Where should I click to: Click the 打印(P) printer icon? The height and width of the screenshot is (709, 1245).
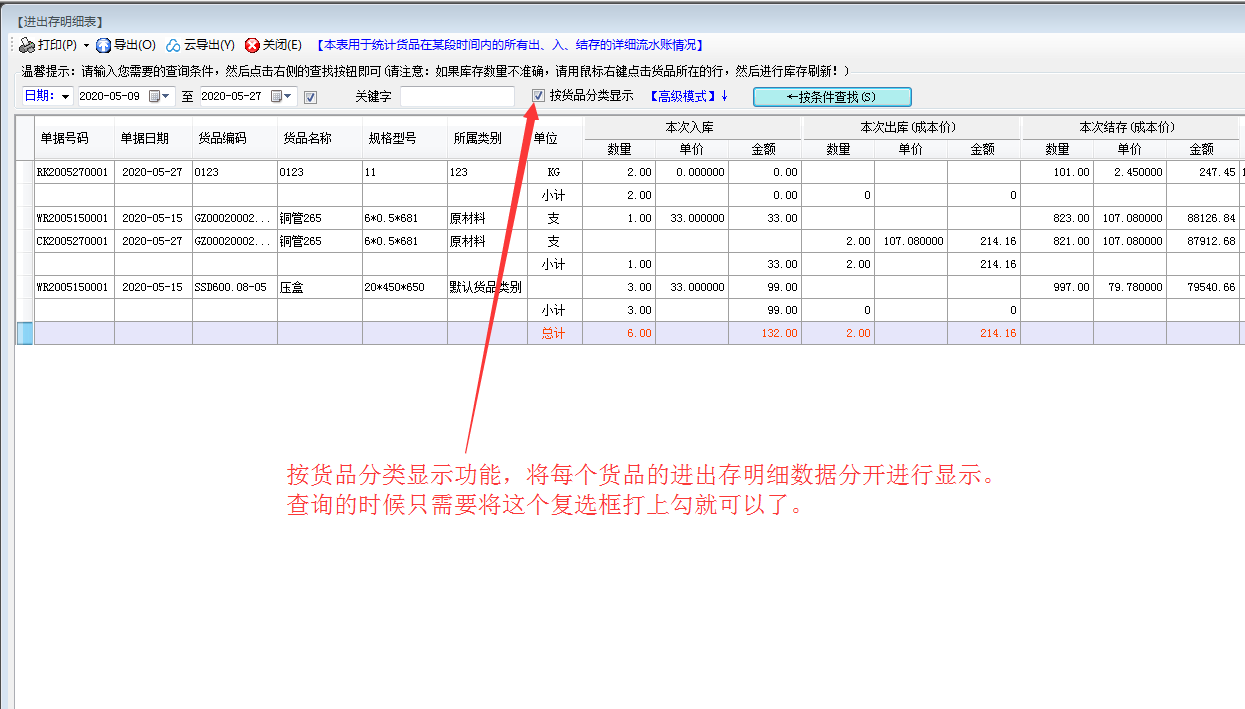[27, 45]
